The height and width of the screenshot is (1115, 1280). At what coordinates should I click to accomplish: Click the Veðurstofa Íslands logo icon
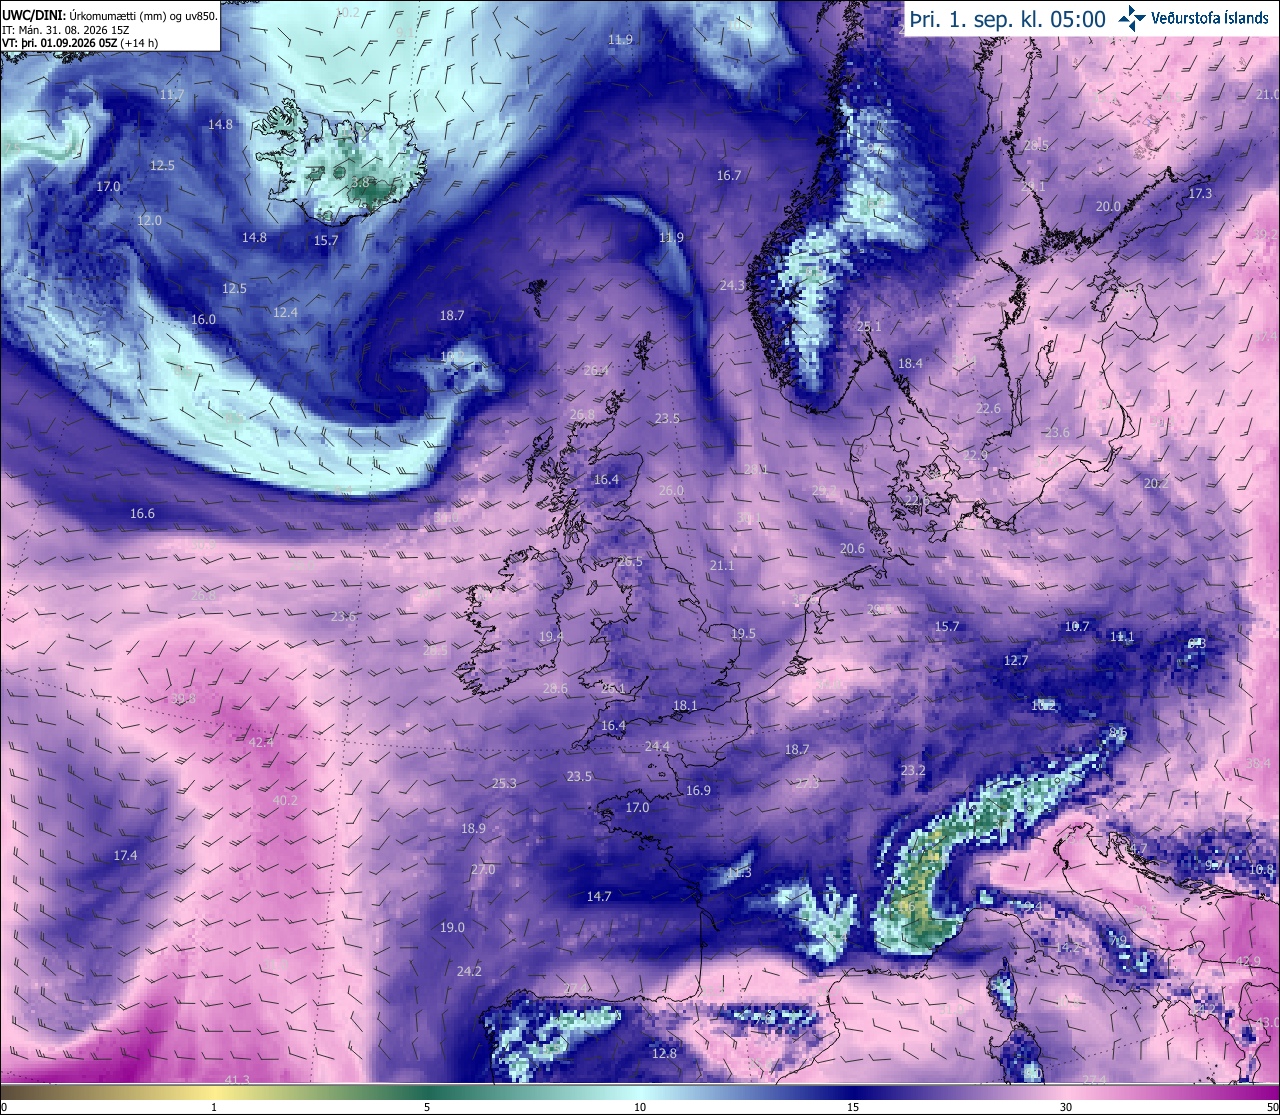(1133, 18)
